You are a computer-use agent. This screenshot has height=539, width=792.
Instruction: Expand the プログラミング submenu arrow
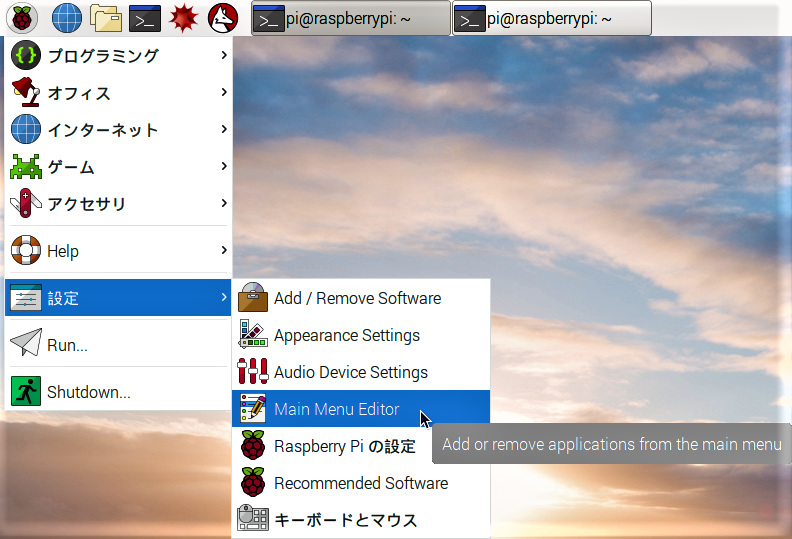[224, 55]
